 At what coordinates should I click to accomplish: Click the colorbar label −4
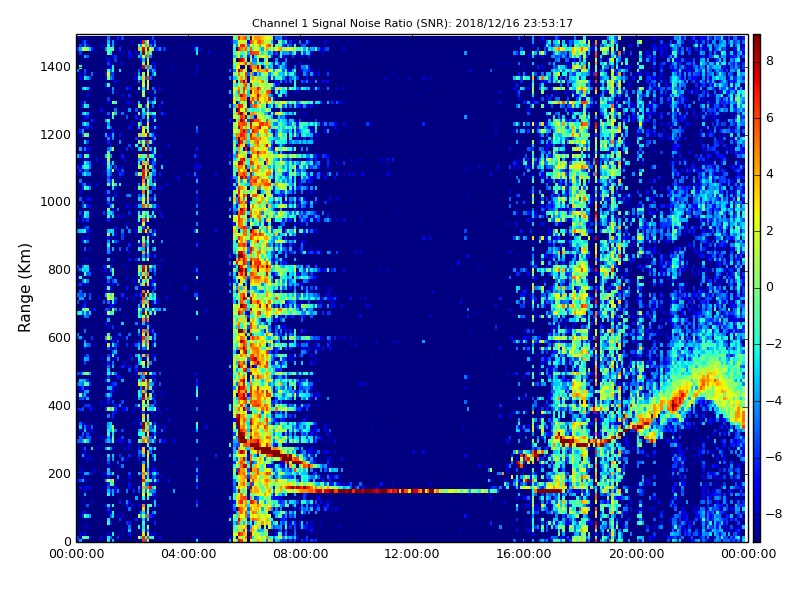coord(773,401)
